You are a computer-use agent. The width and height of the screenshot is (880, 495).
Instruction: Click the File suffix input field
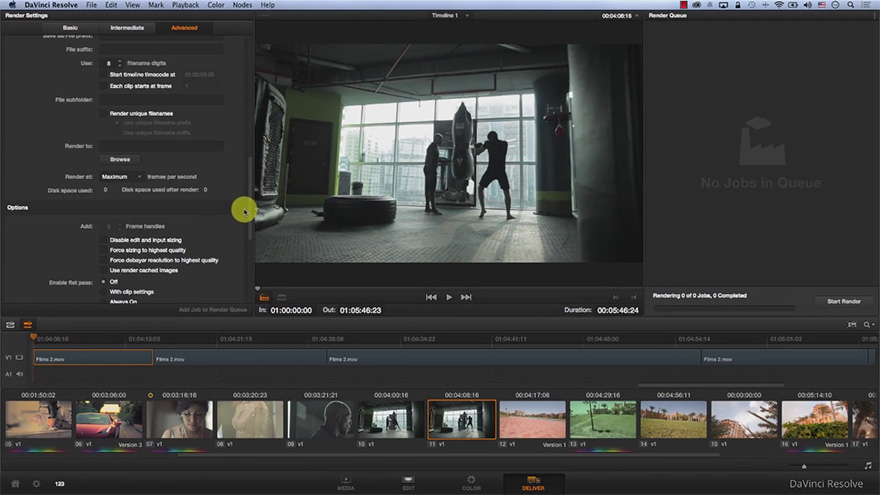tap(162, 49)
